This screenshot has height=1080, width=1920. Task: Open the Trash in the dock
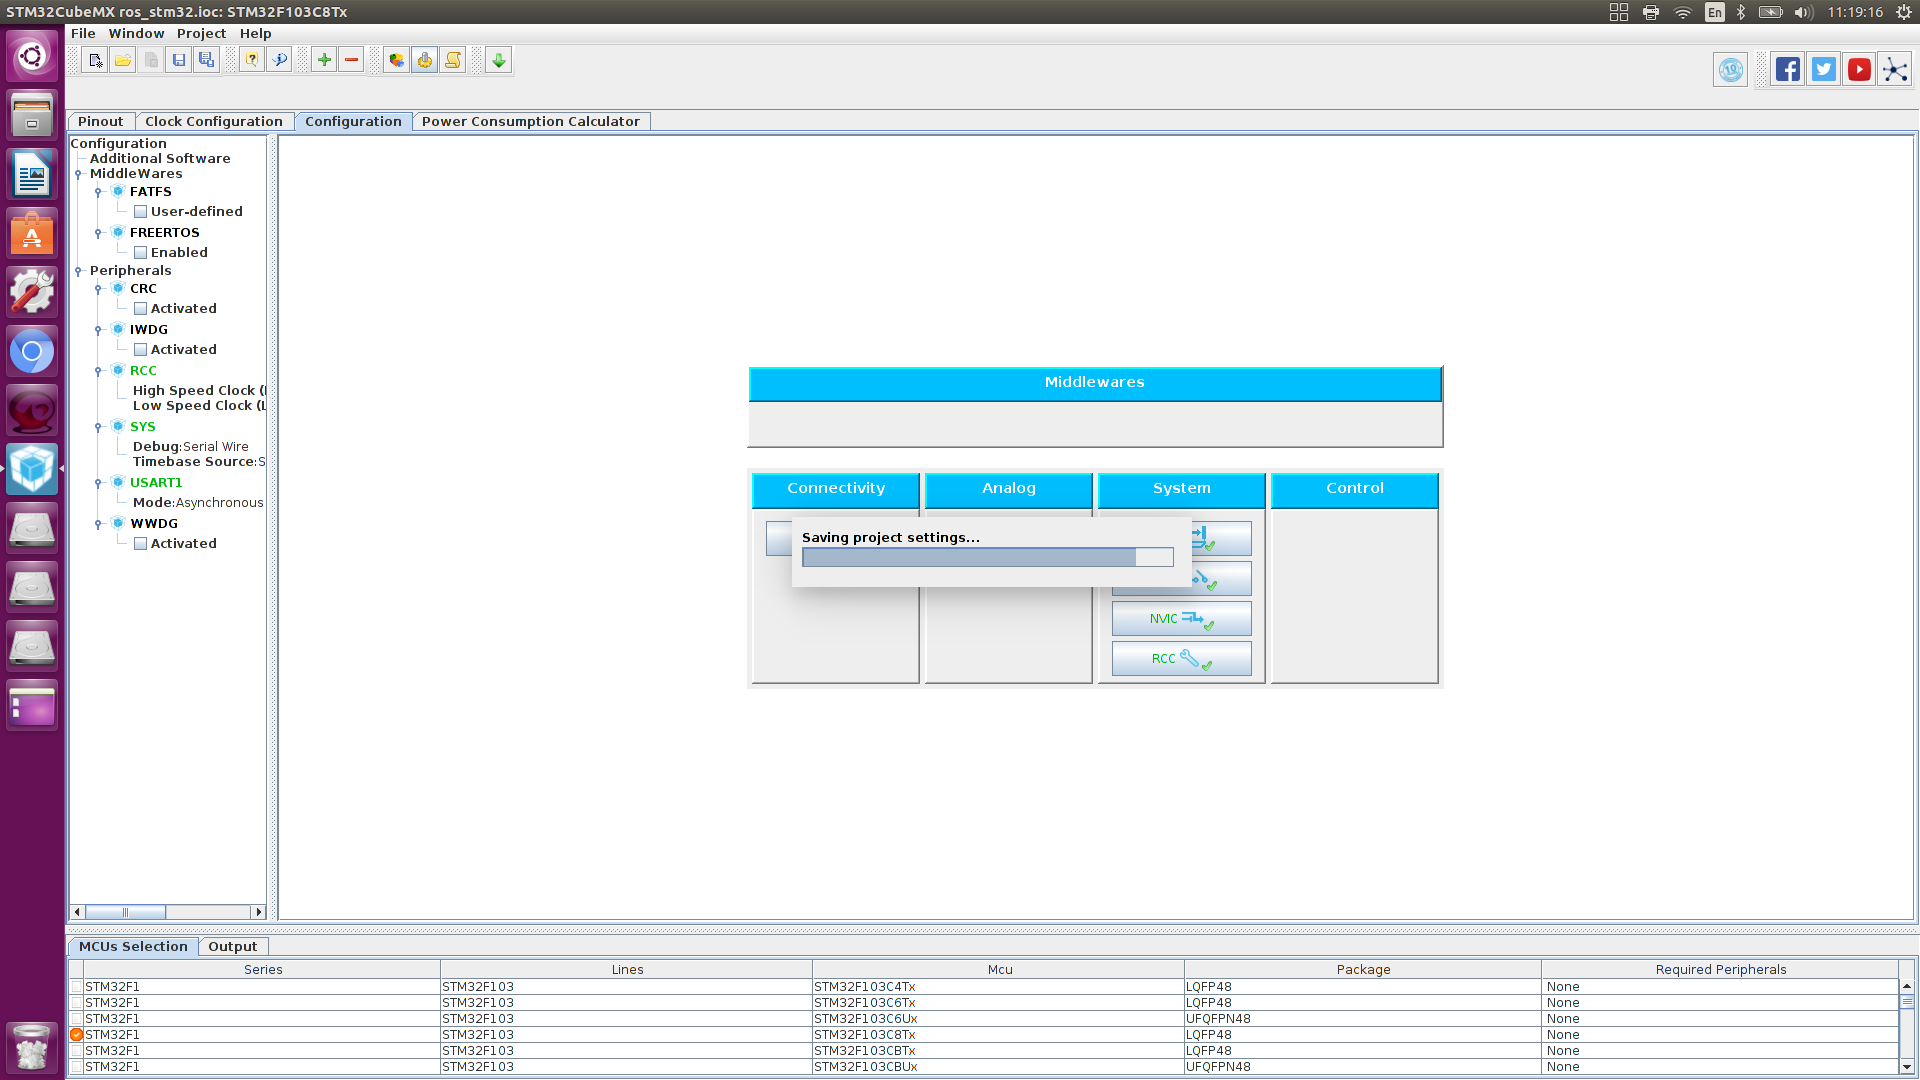tap(32, 1048)
